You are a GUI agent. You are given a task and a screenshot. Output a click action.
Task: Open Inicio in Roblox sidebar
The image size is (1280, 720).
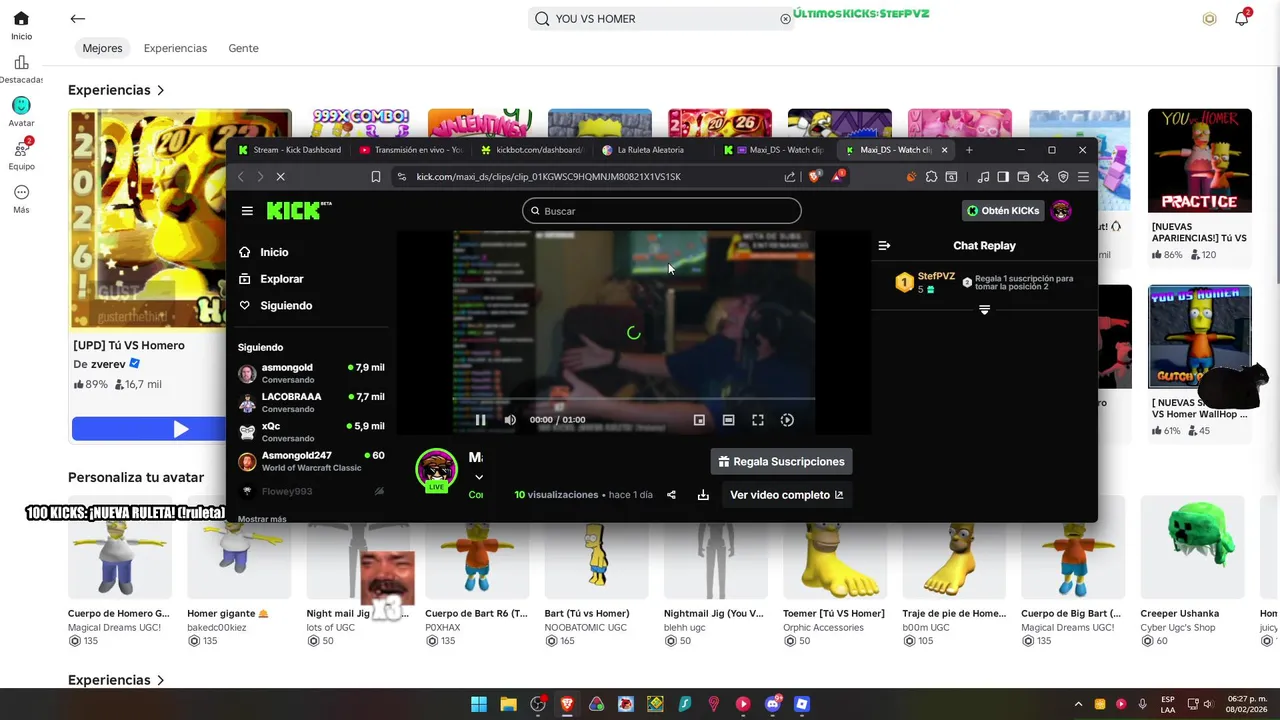click(21, 25)
